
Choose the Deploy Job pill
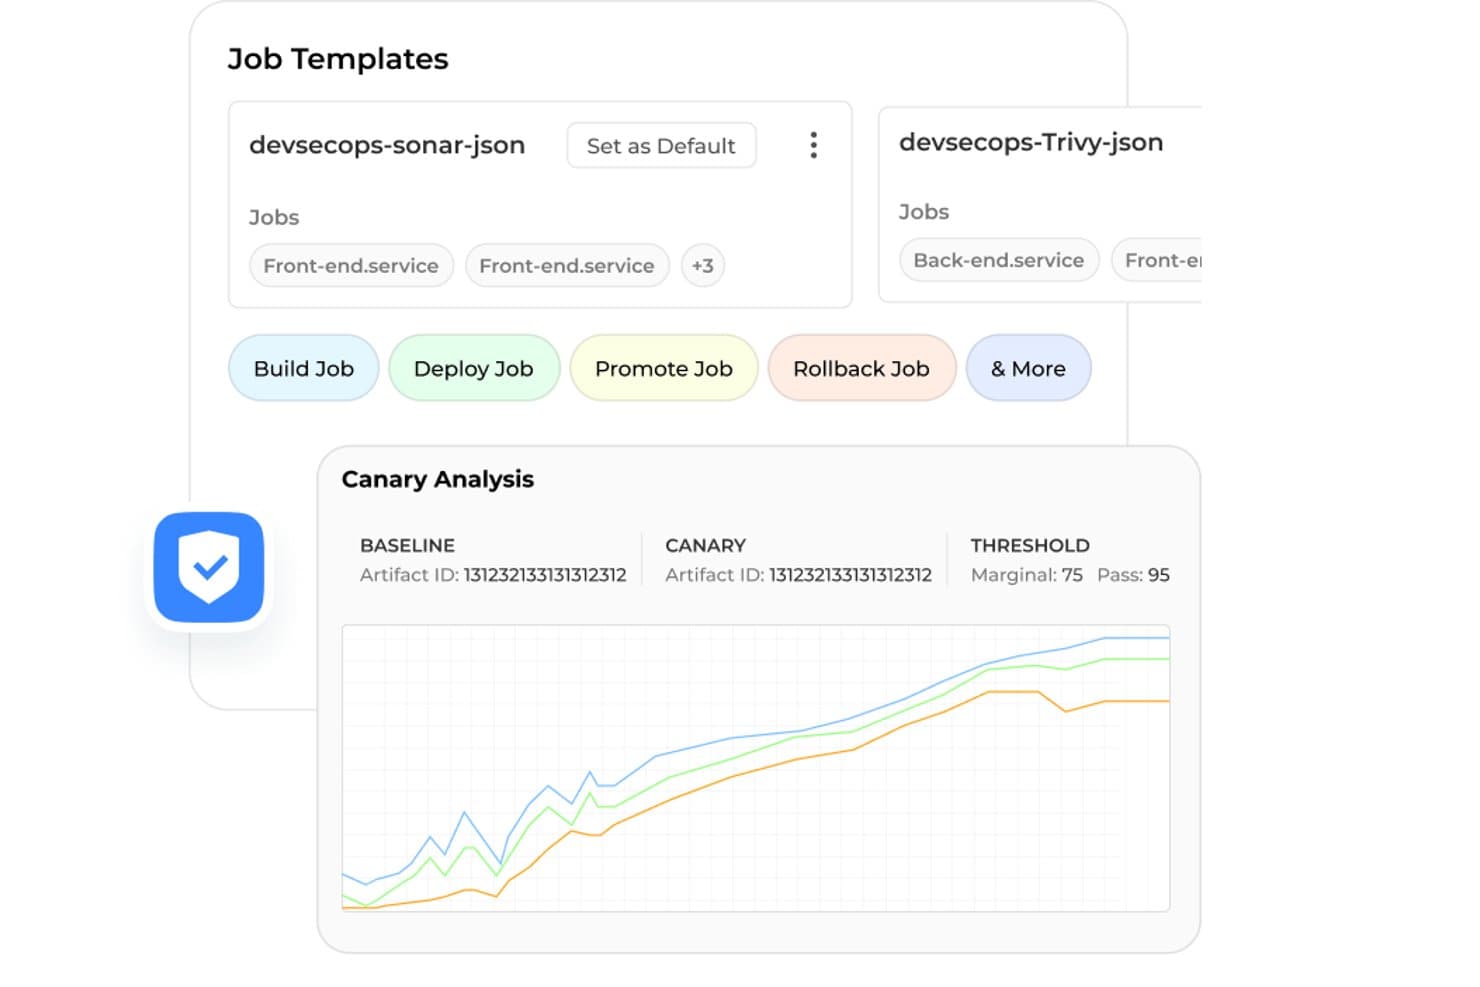pyautogui.click(x=474, y=368)
